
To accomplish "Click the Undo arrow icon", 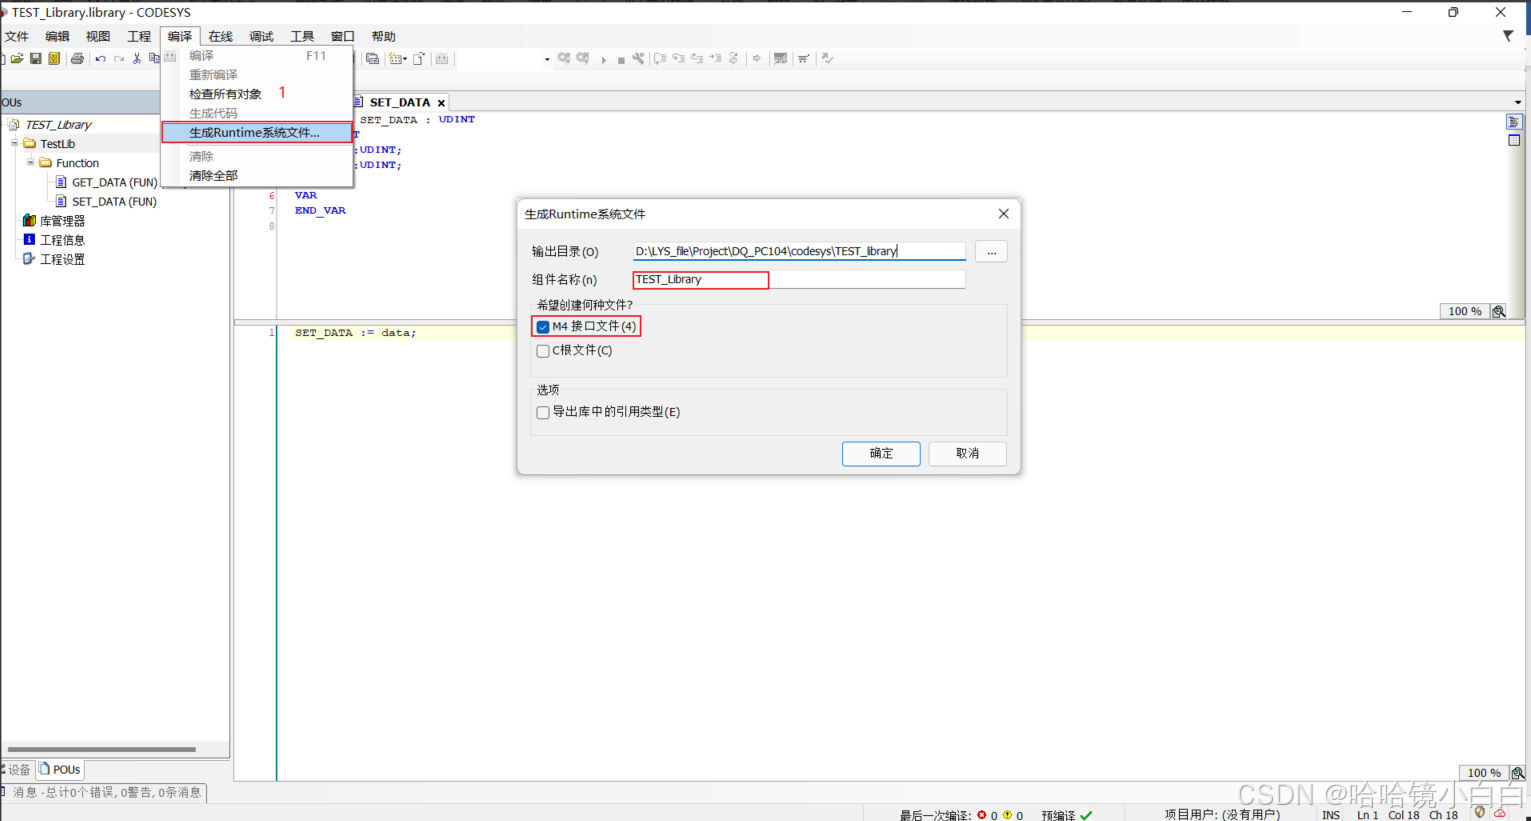I will (100, 57).
